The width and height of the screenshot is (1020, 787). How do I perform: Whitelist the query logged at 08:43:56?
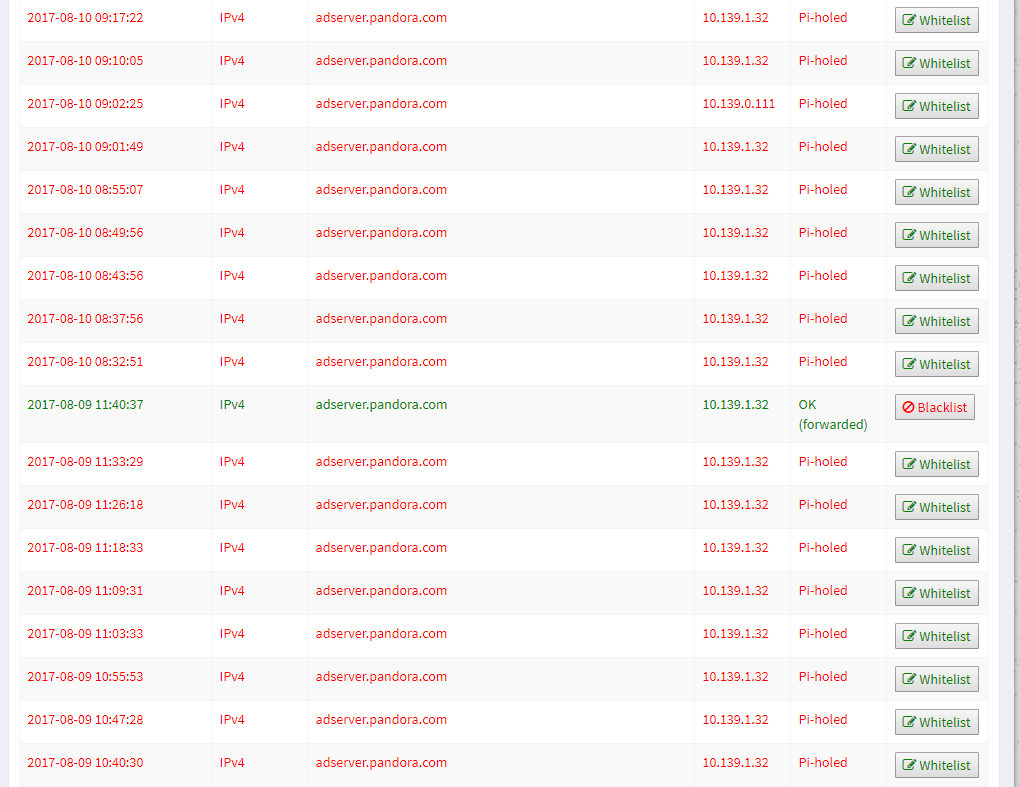click(936, 278)
